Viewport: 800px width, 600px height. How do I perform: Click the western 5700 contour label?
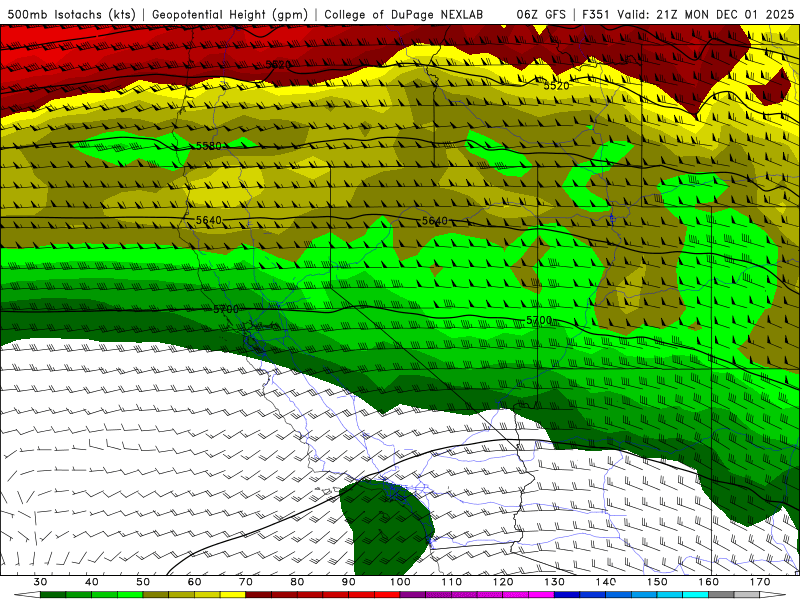coord(226,309)
